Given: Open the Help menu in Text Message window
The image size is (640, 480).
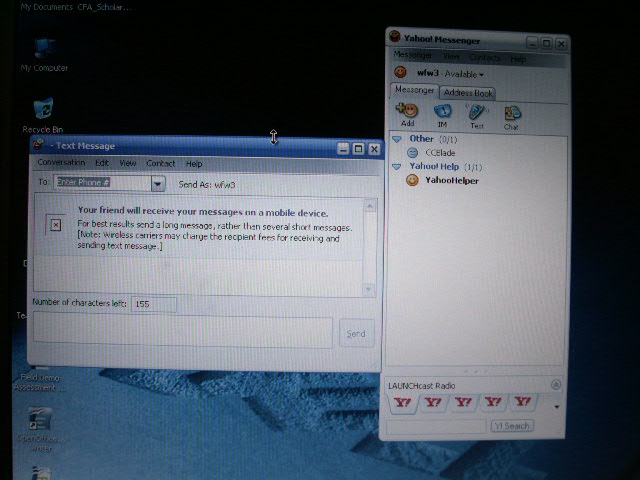Looking at the screenshot, I should tap(194, 164).
